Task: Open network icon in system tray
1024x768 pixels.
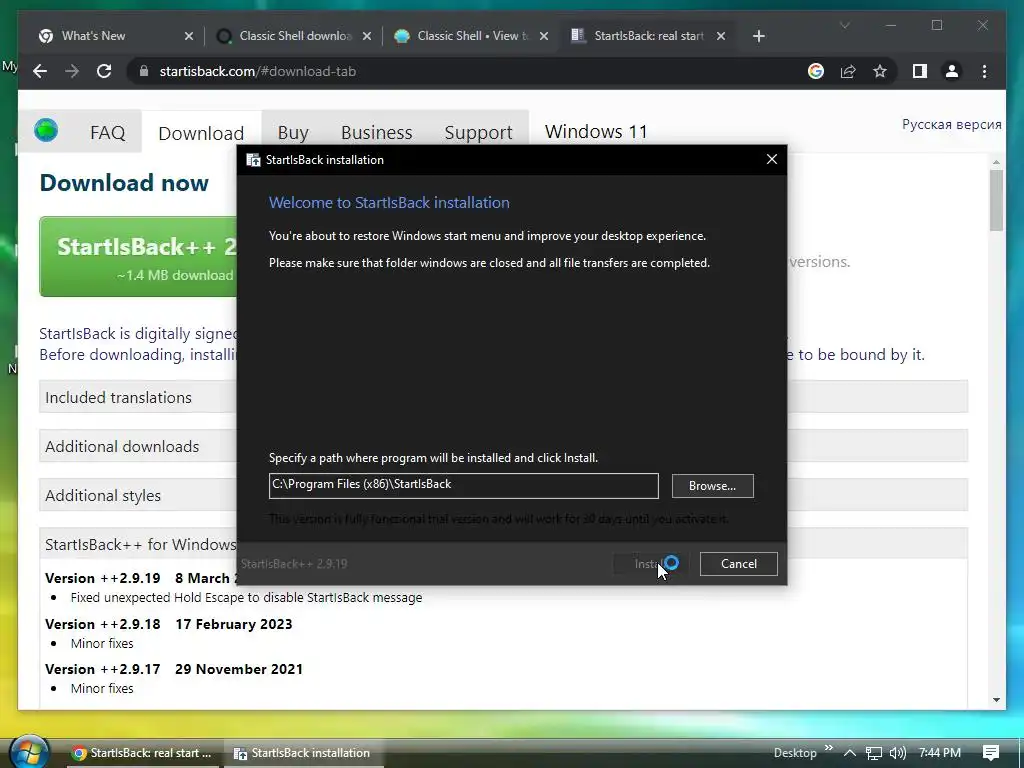Action: [873, 753]
